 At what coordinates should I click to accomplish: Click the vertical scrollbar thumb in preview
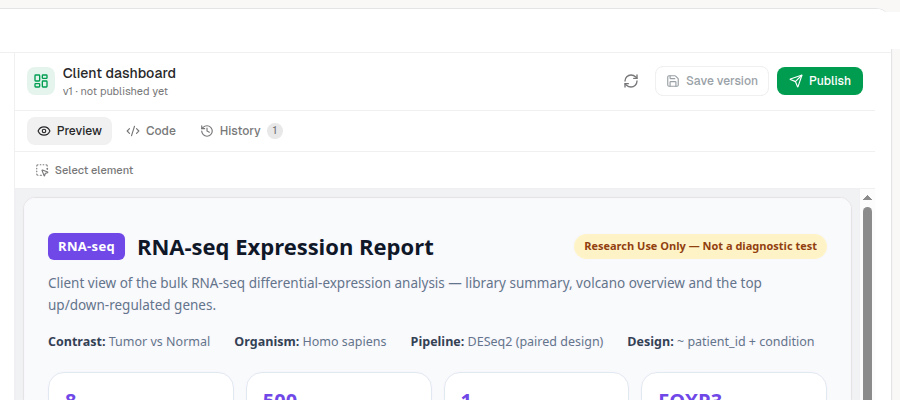[867, 303]
